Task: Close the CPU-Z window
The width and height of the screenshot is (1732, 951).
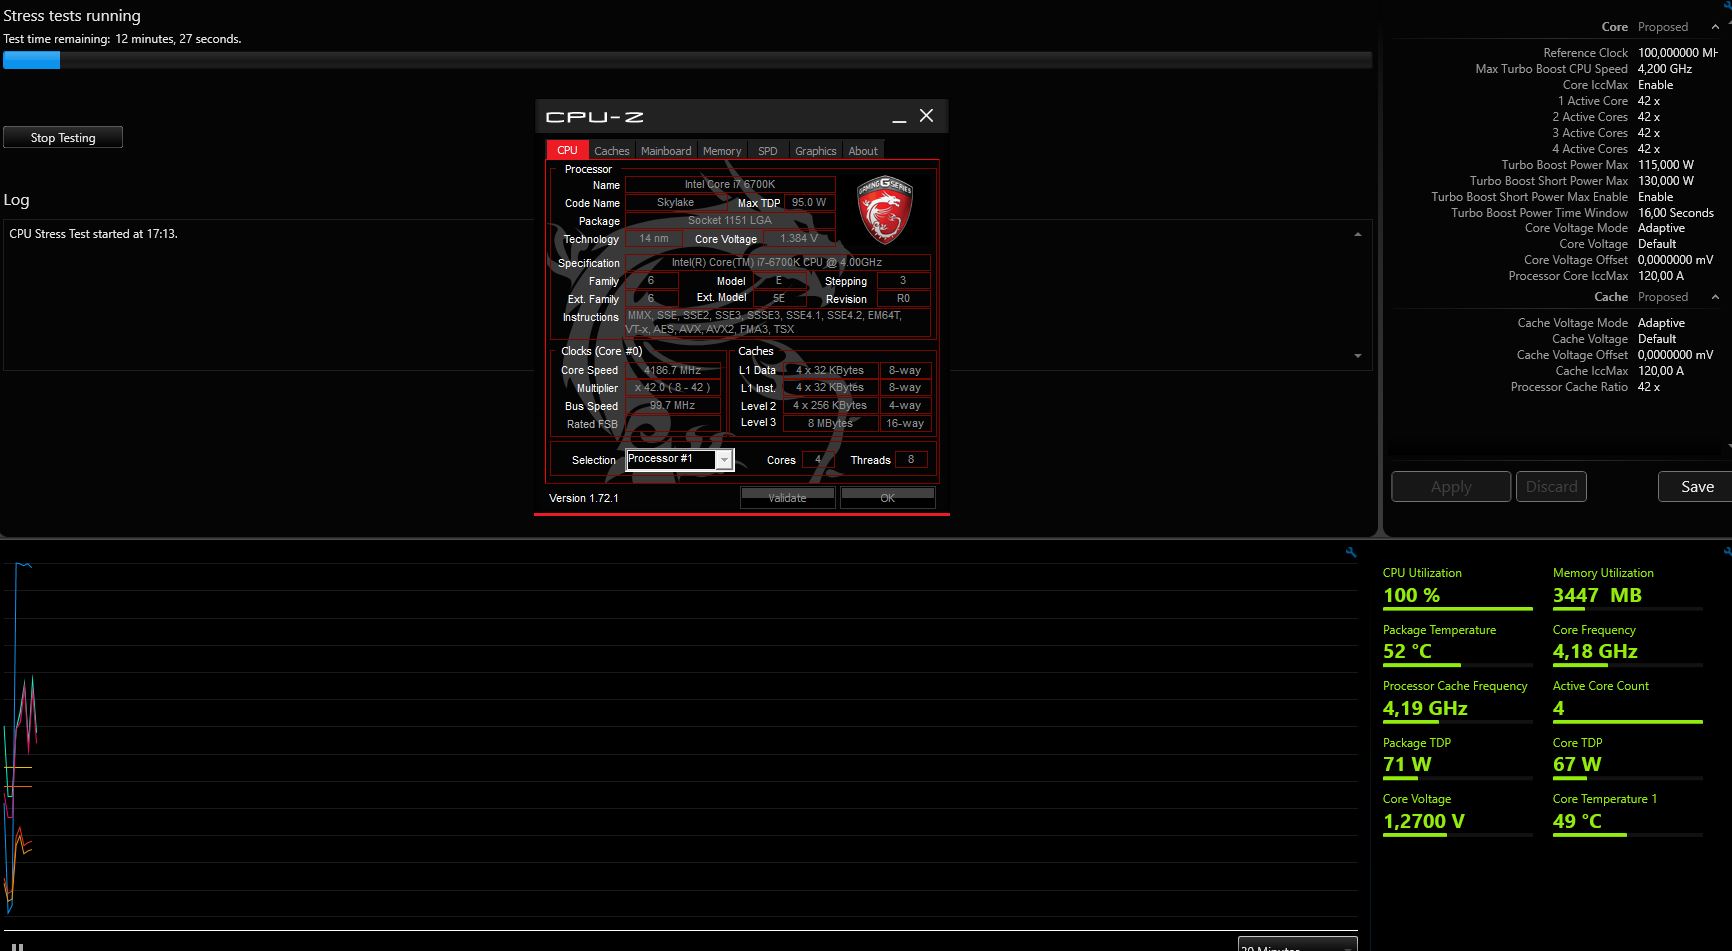Action: (927, 116)
